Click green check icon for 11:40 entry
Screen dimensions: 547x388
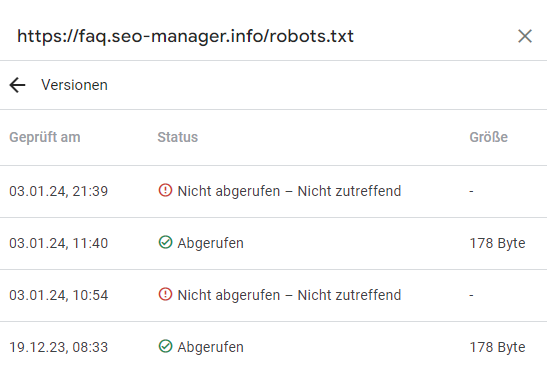[165, 242]
